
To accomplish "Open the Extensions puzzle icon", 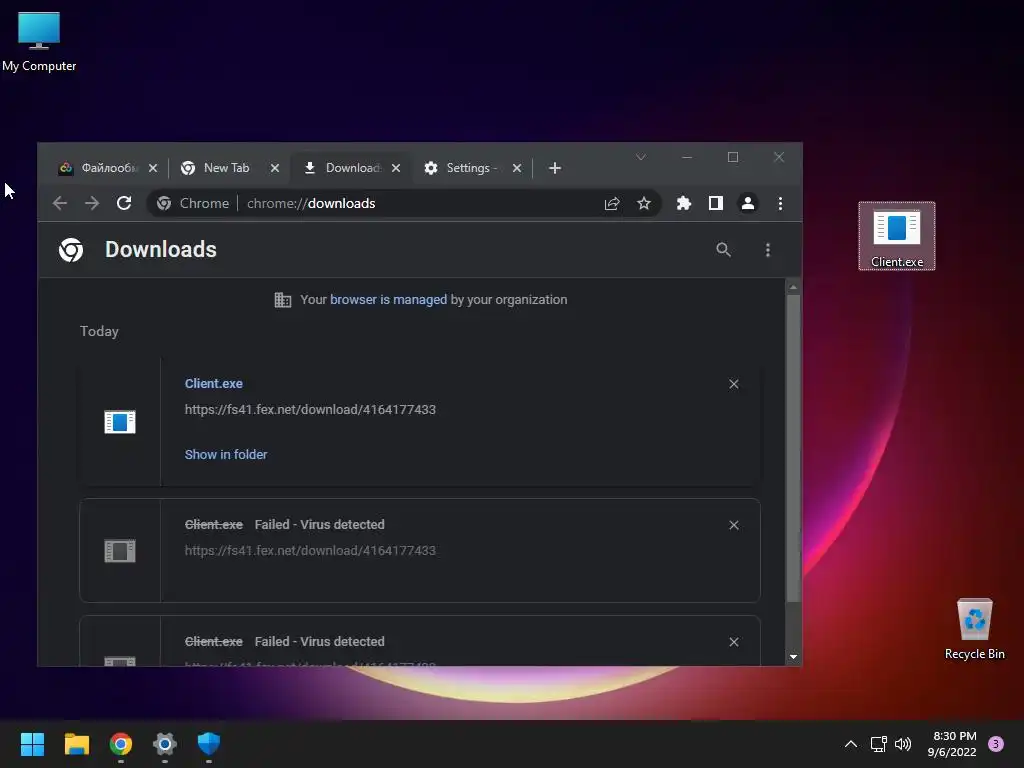I will pos(684,203).
